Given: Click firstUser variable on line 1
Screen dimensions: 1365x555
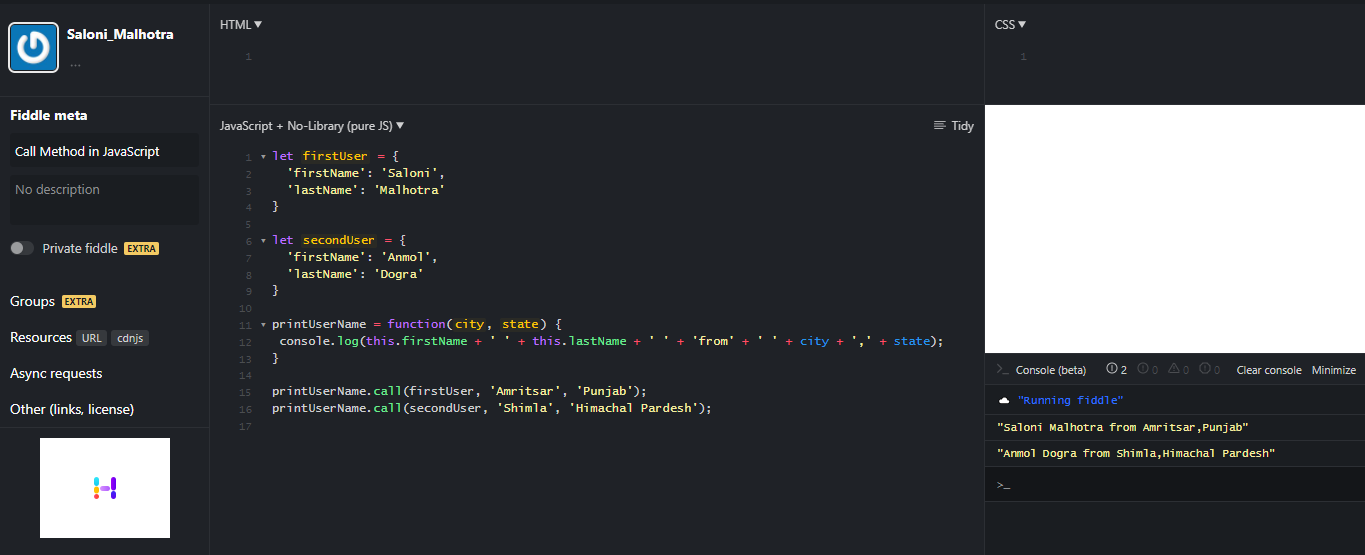Looking at the screenshot, I should (335, 156).
